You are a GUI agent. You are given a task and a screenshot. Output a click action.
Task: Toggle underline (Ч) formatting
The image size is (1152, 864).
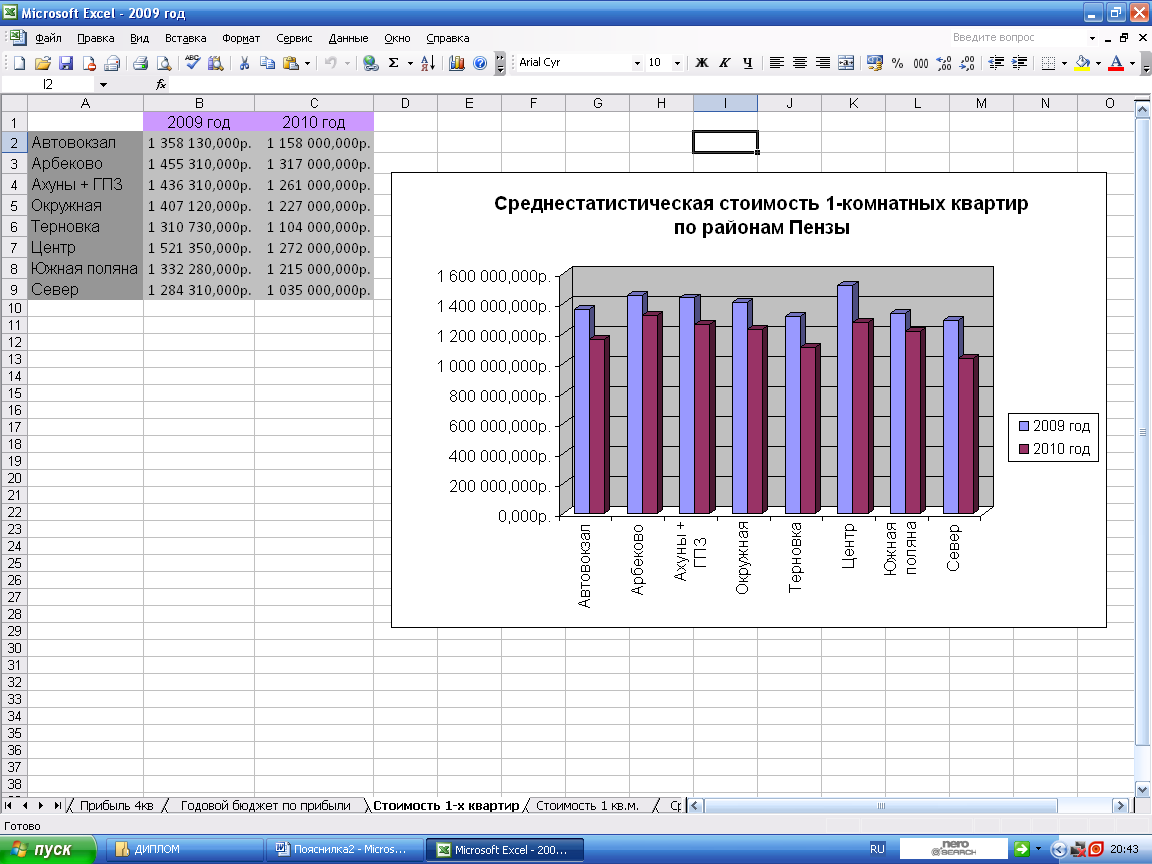(x=746, y=62)
